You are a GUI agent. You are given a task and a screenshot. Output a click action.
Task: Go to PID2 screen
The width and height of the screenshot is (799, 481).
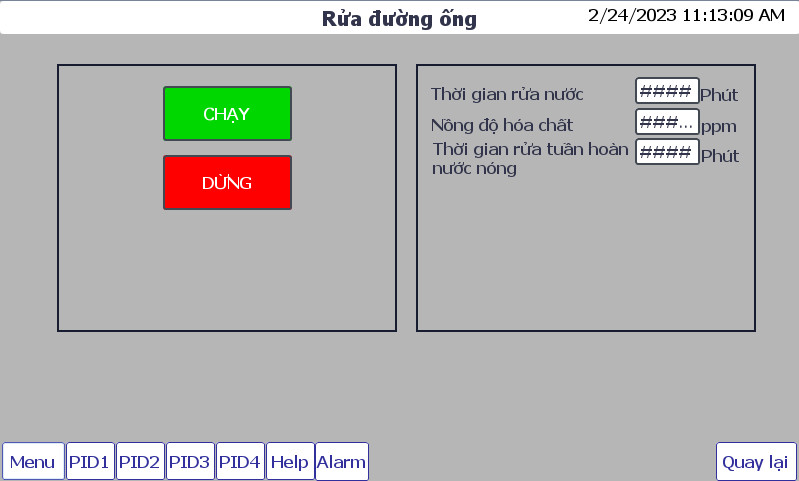pyautogui.click(x=140, y=462)
